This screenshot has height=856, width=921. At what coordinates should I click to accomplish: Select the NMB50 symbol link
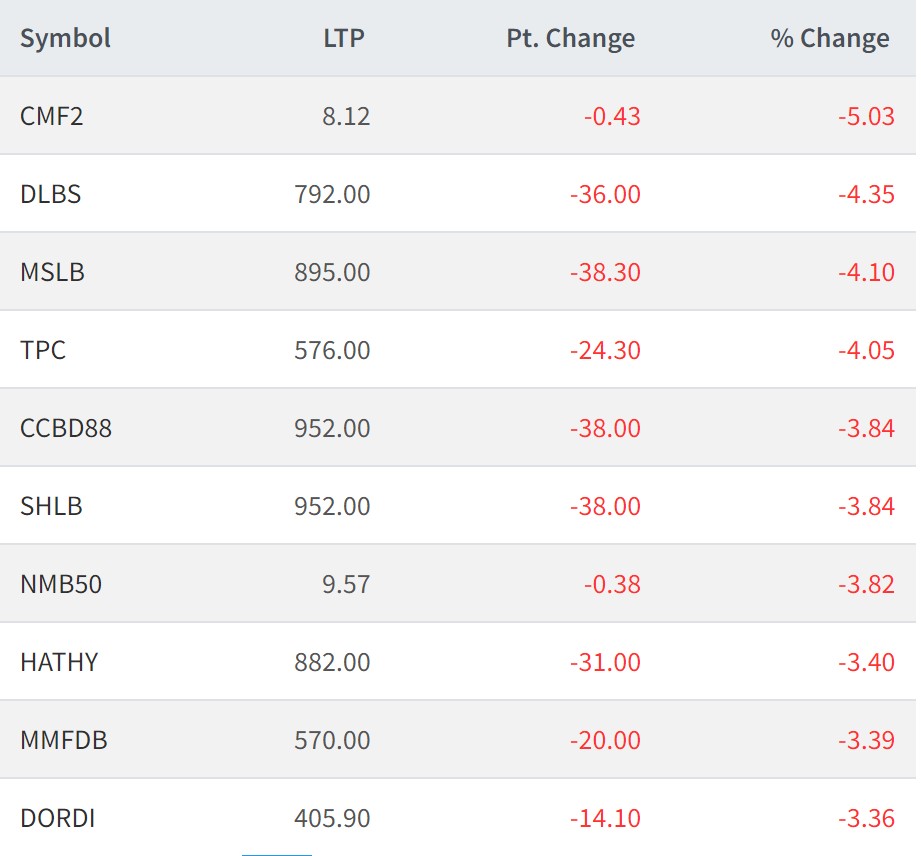(61, 584)
